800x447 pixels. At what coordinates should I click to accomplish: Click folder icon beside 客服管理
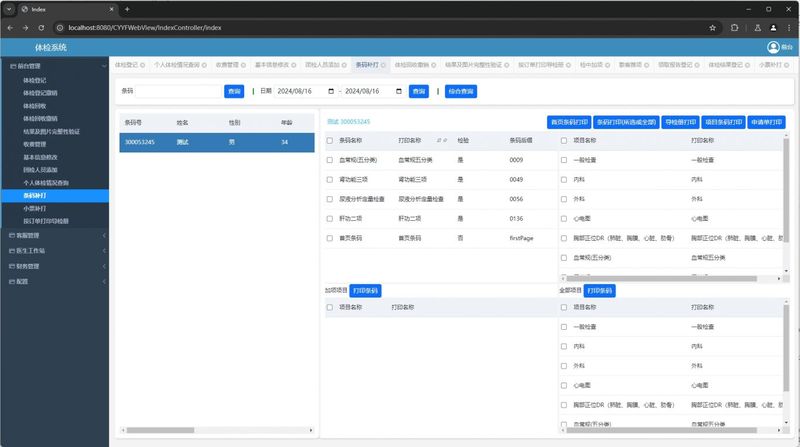12,236
